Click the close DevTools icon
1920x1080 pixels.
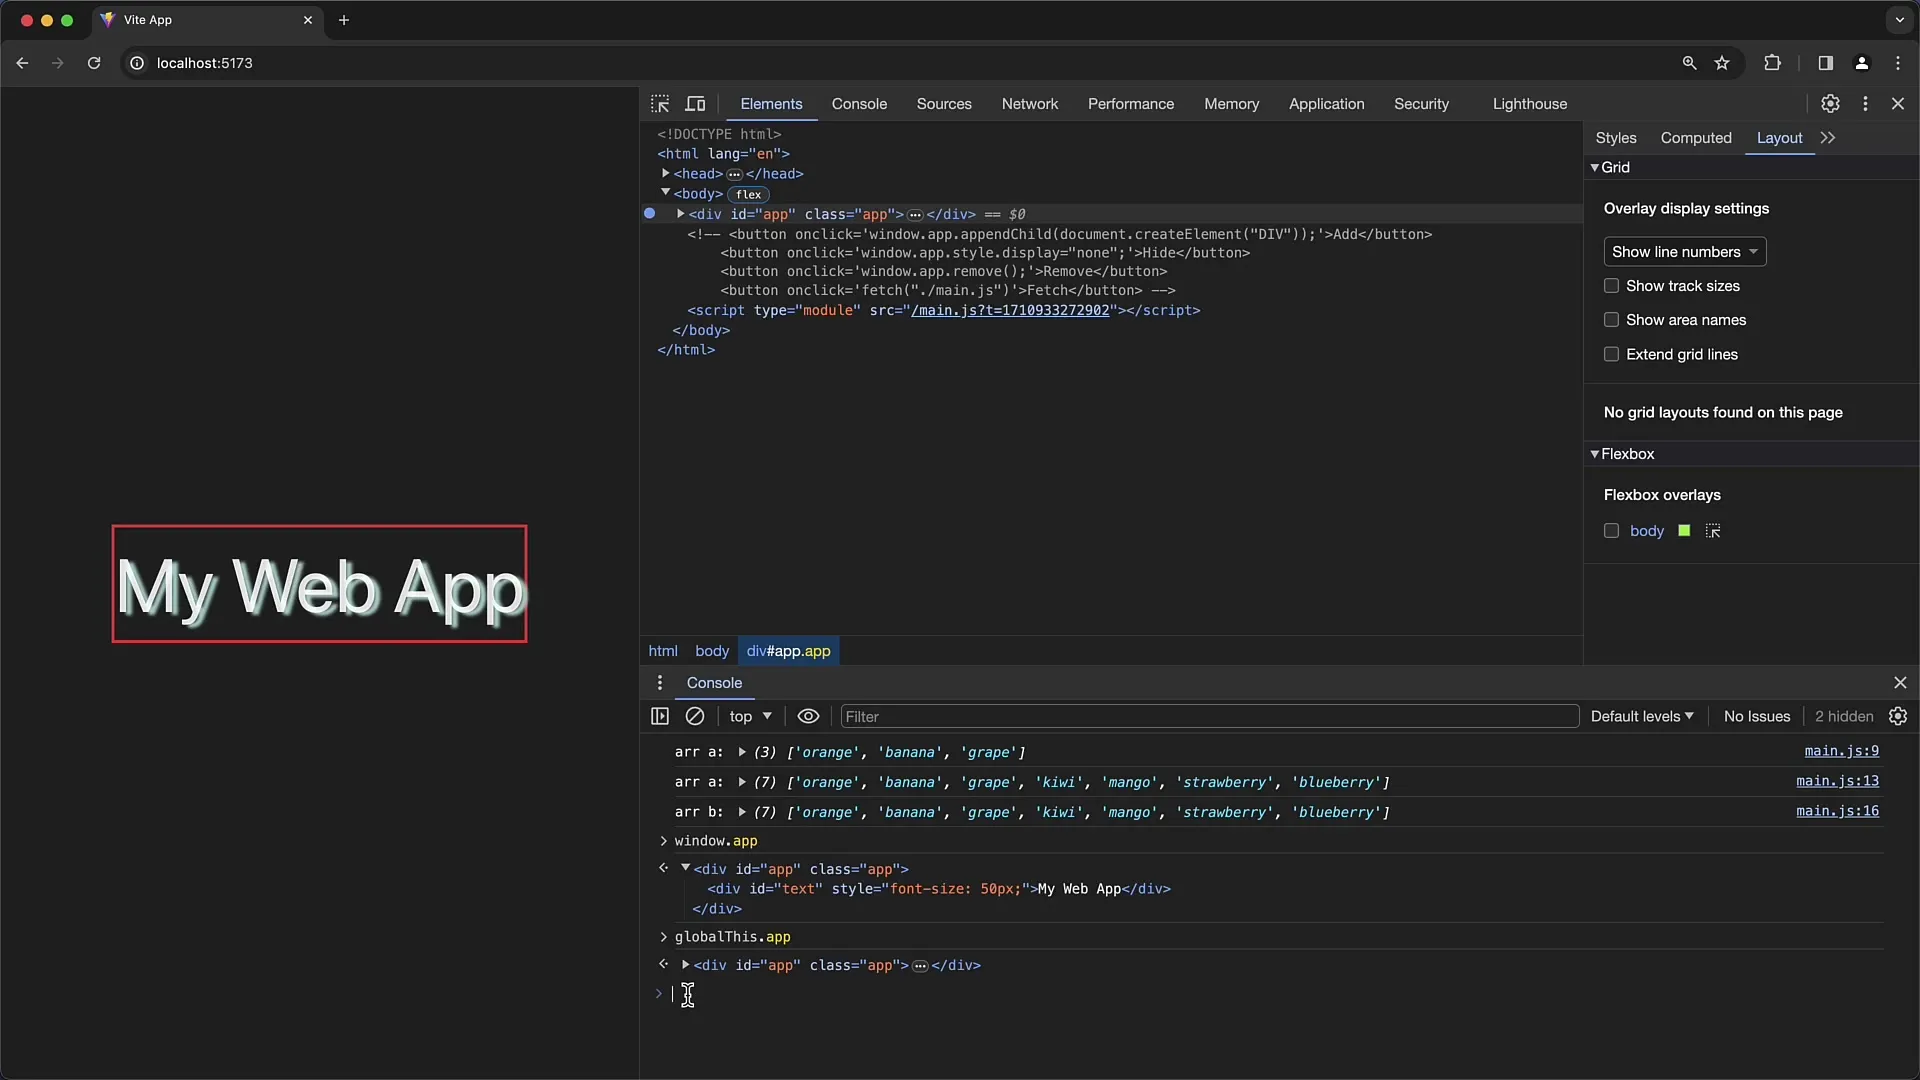pos(1898,103)
